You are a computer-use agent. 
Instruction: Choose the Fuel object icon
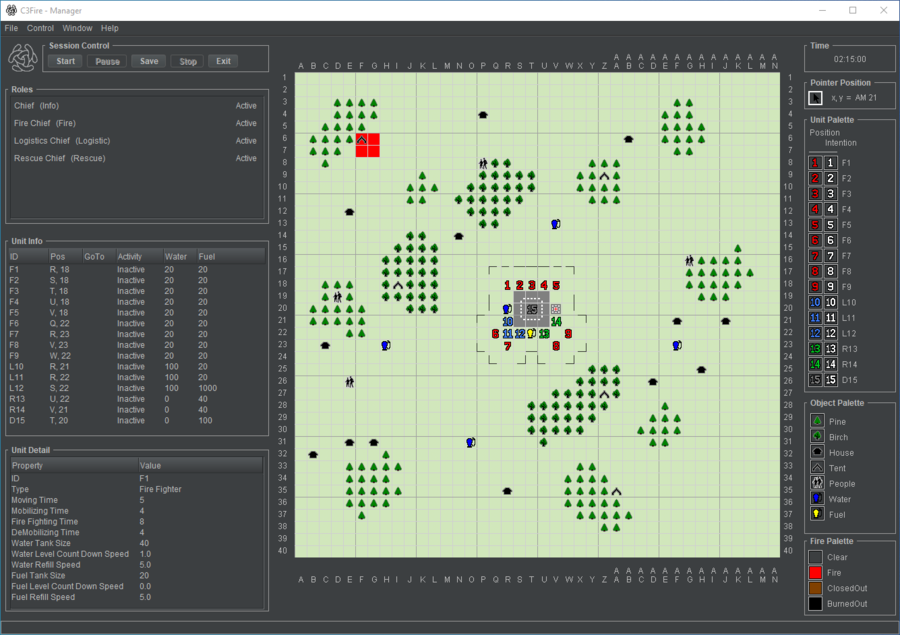click(x=816, y=514)
